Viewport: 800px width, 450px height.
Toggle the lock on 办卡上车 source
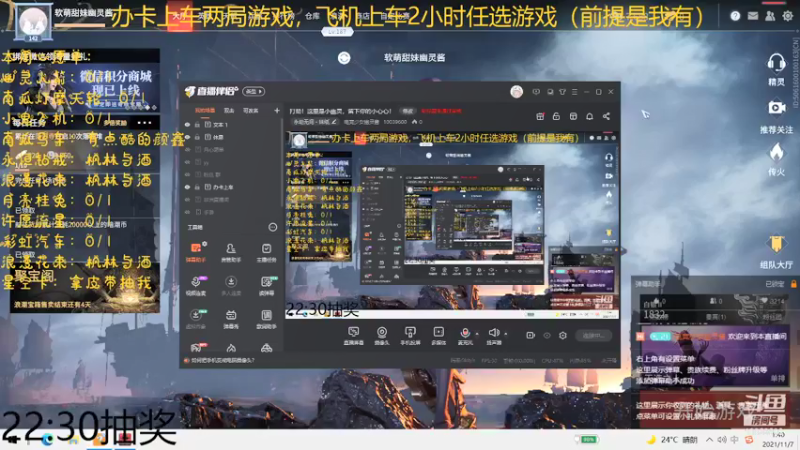(197, 187)
